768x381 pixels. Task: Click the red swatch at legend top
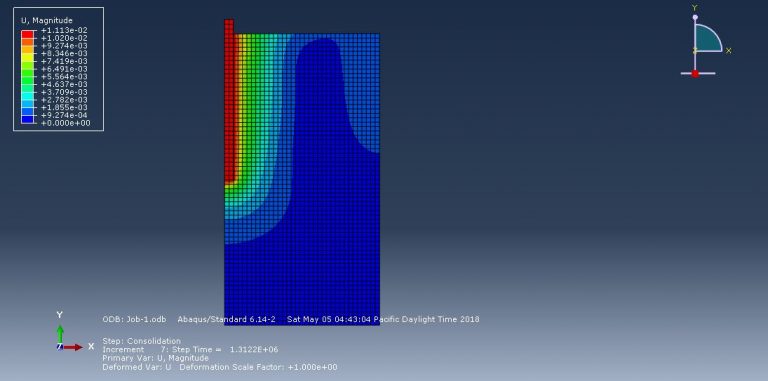27,34
